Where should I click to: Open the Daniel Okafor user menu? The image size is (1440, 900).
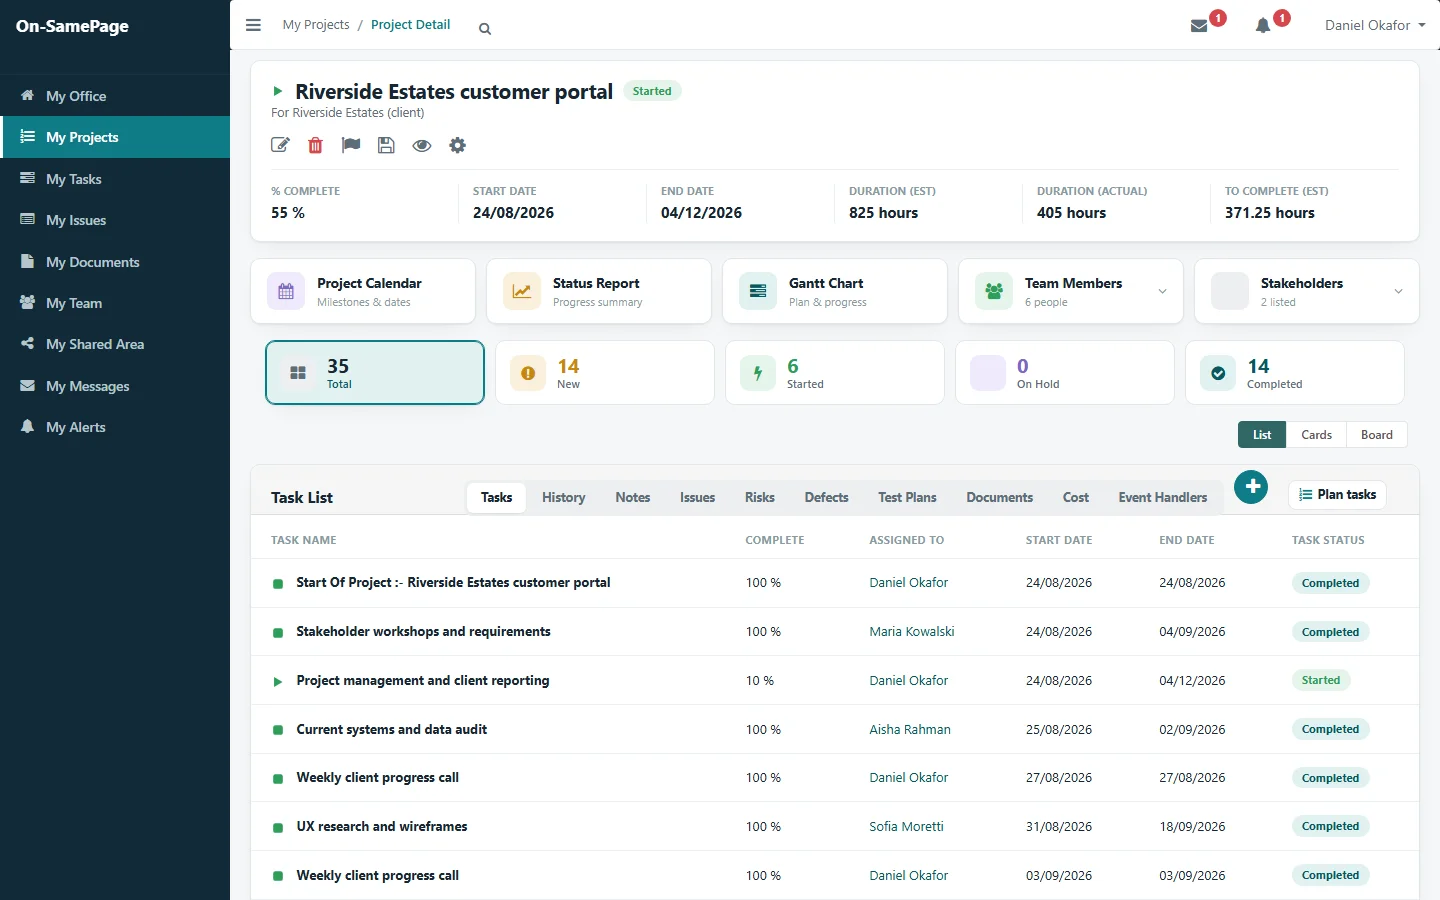pos(1375,26)
